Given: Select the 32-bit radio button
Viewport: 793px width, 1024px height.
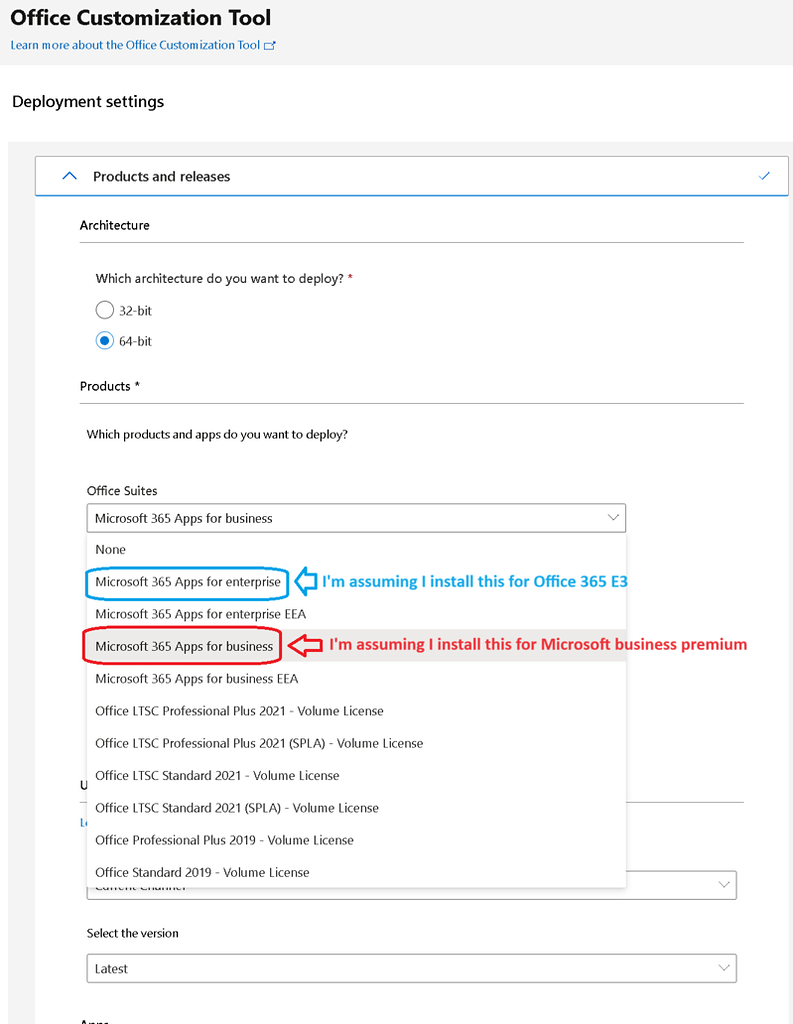Looking at the screenshot, I should (x=104, y=310).
